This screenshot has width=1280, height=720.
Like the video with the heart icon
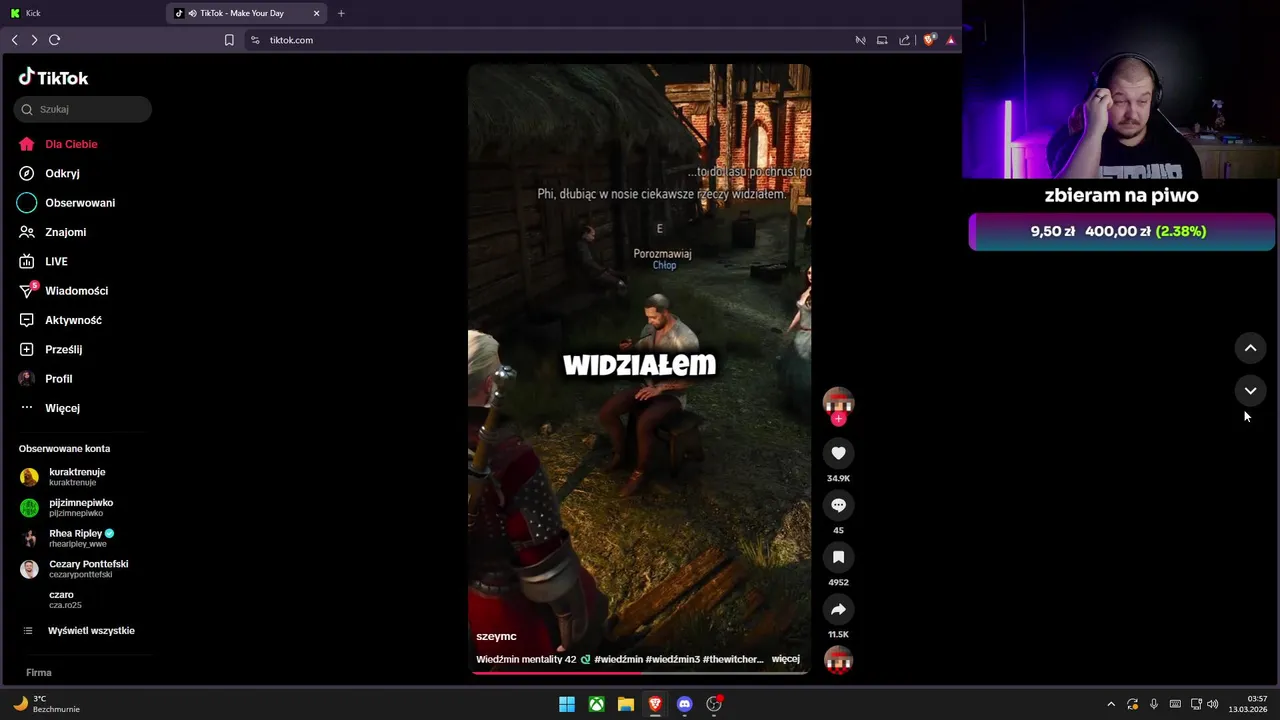click(x=838, y=453)
